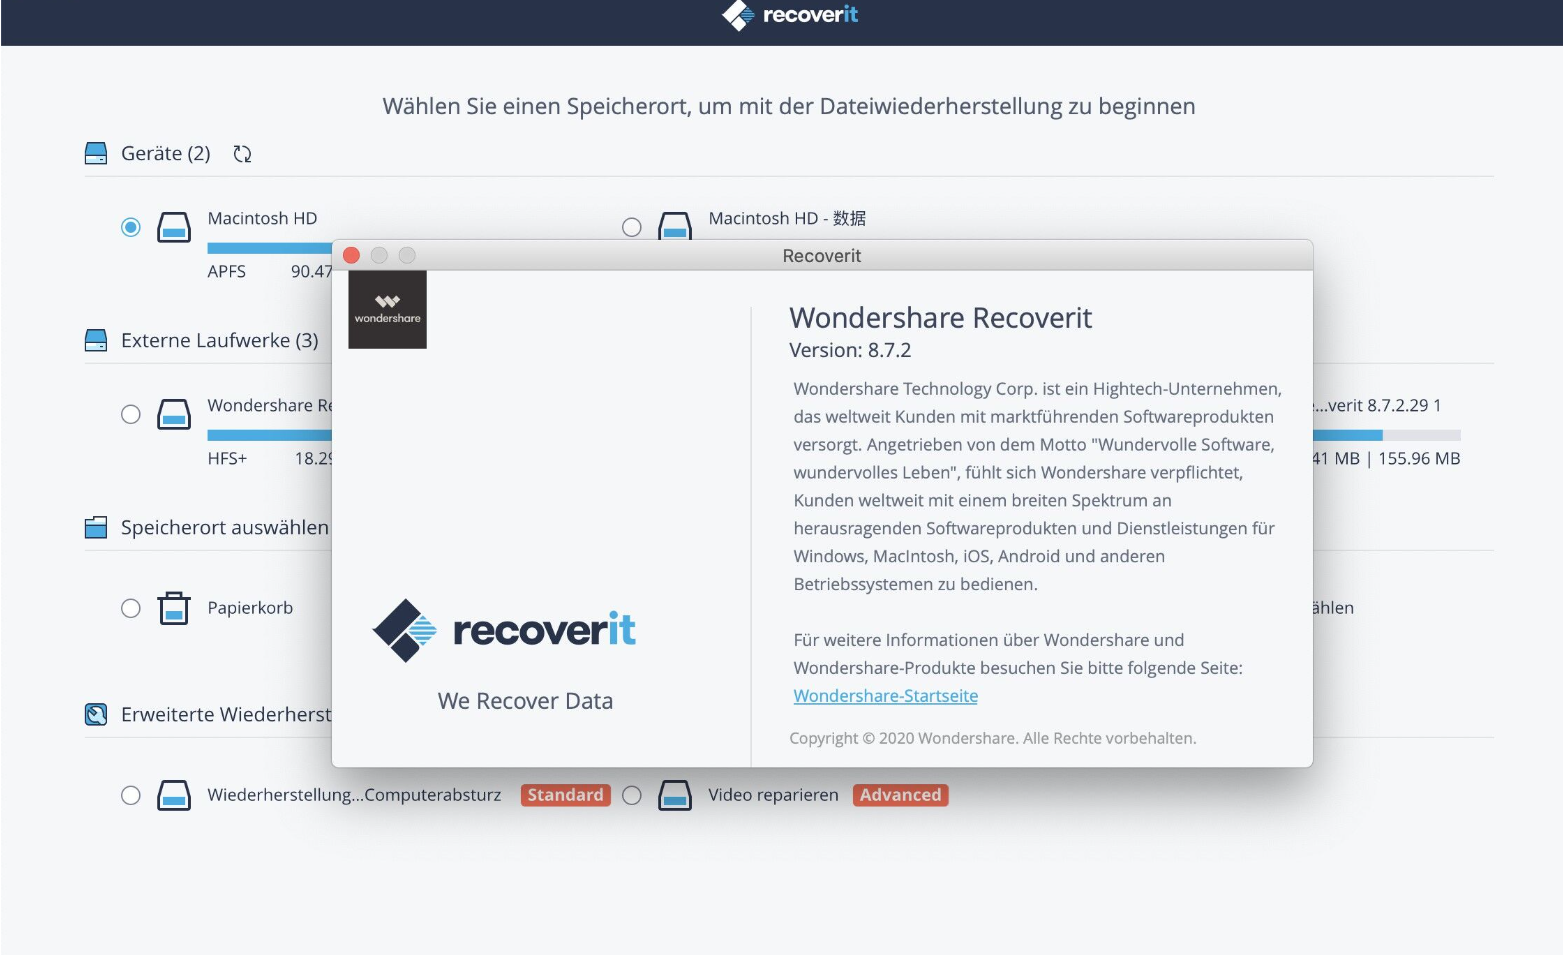
Task: Click the Macintosh HD label
Action: 262,218
